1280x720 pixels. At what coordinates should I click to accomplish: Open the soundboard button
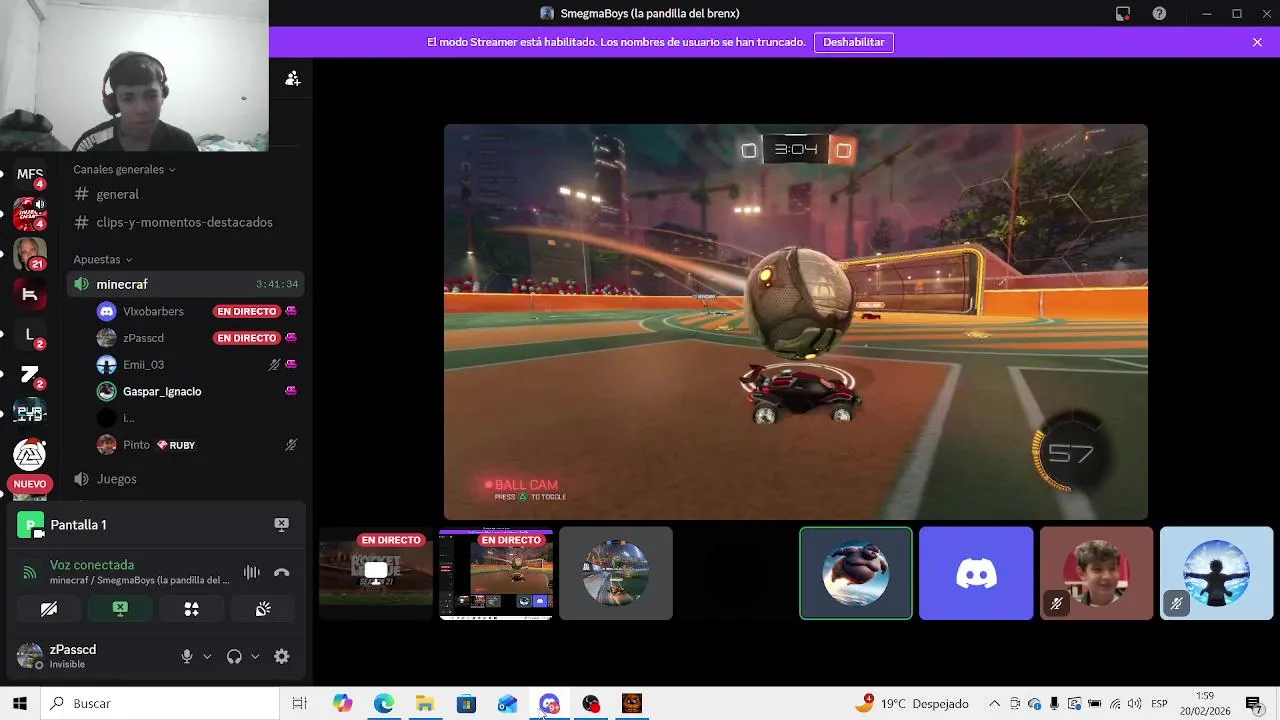click(263, 609)
